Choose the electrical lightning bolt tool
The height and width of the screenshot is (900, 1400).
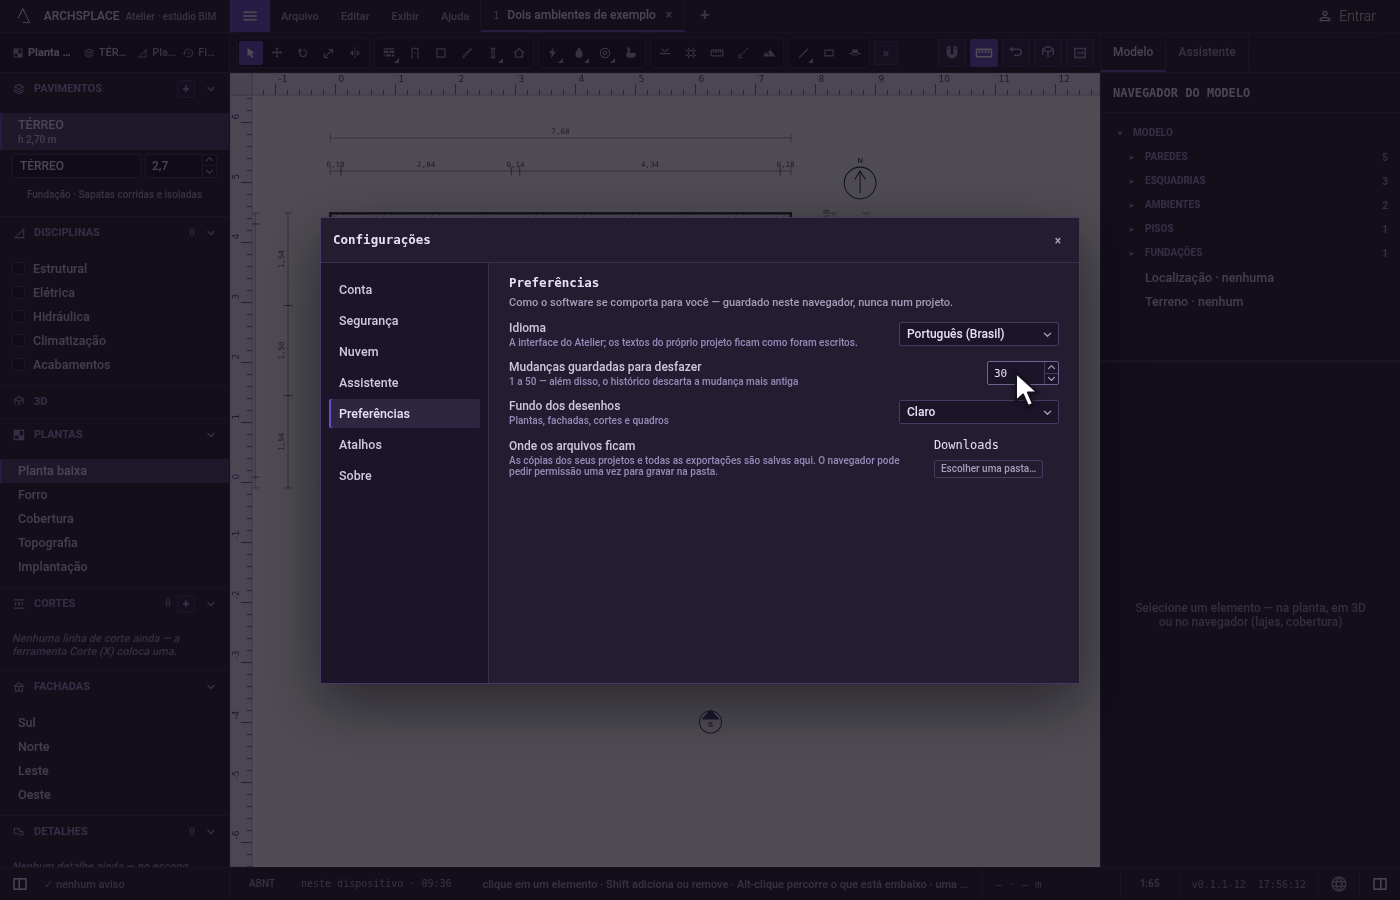pyautogui.click(x=553, y=53)
